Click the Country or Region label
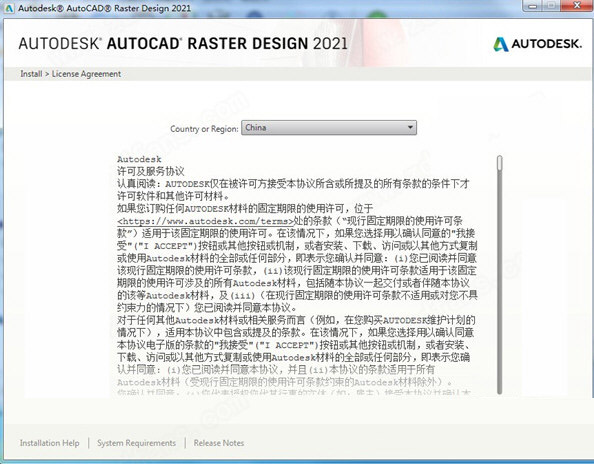The image size is (594, 464). coord(204,129)
